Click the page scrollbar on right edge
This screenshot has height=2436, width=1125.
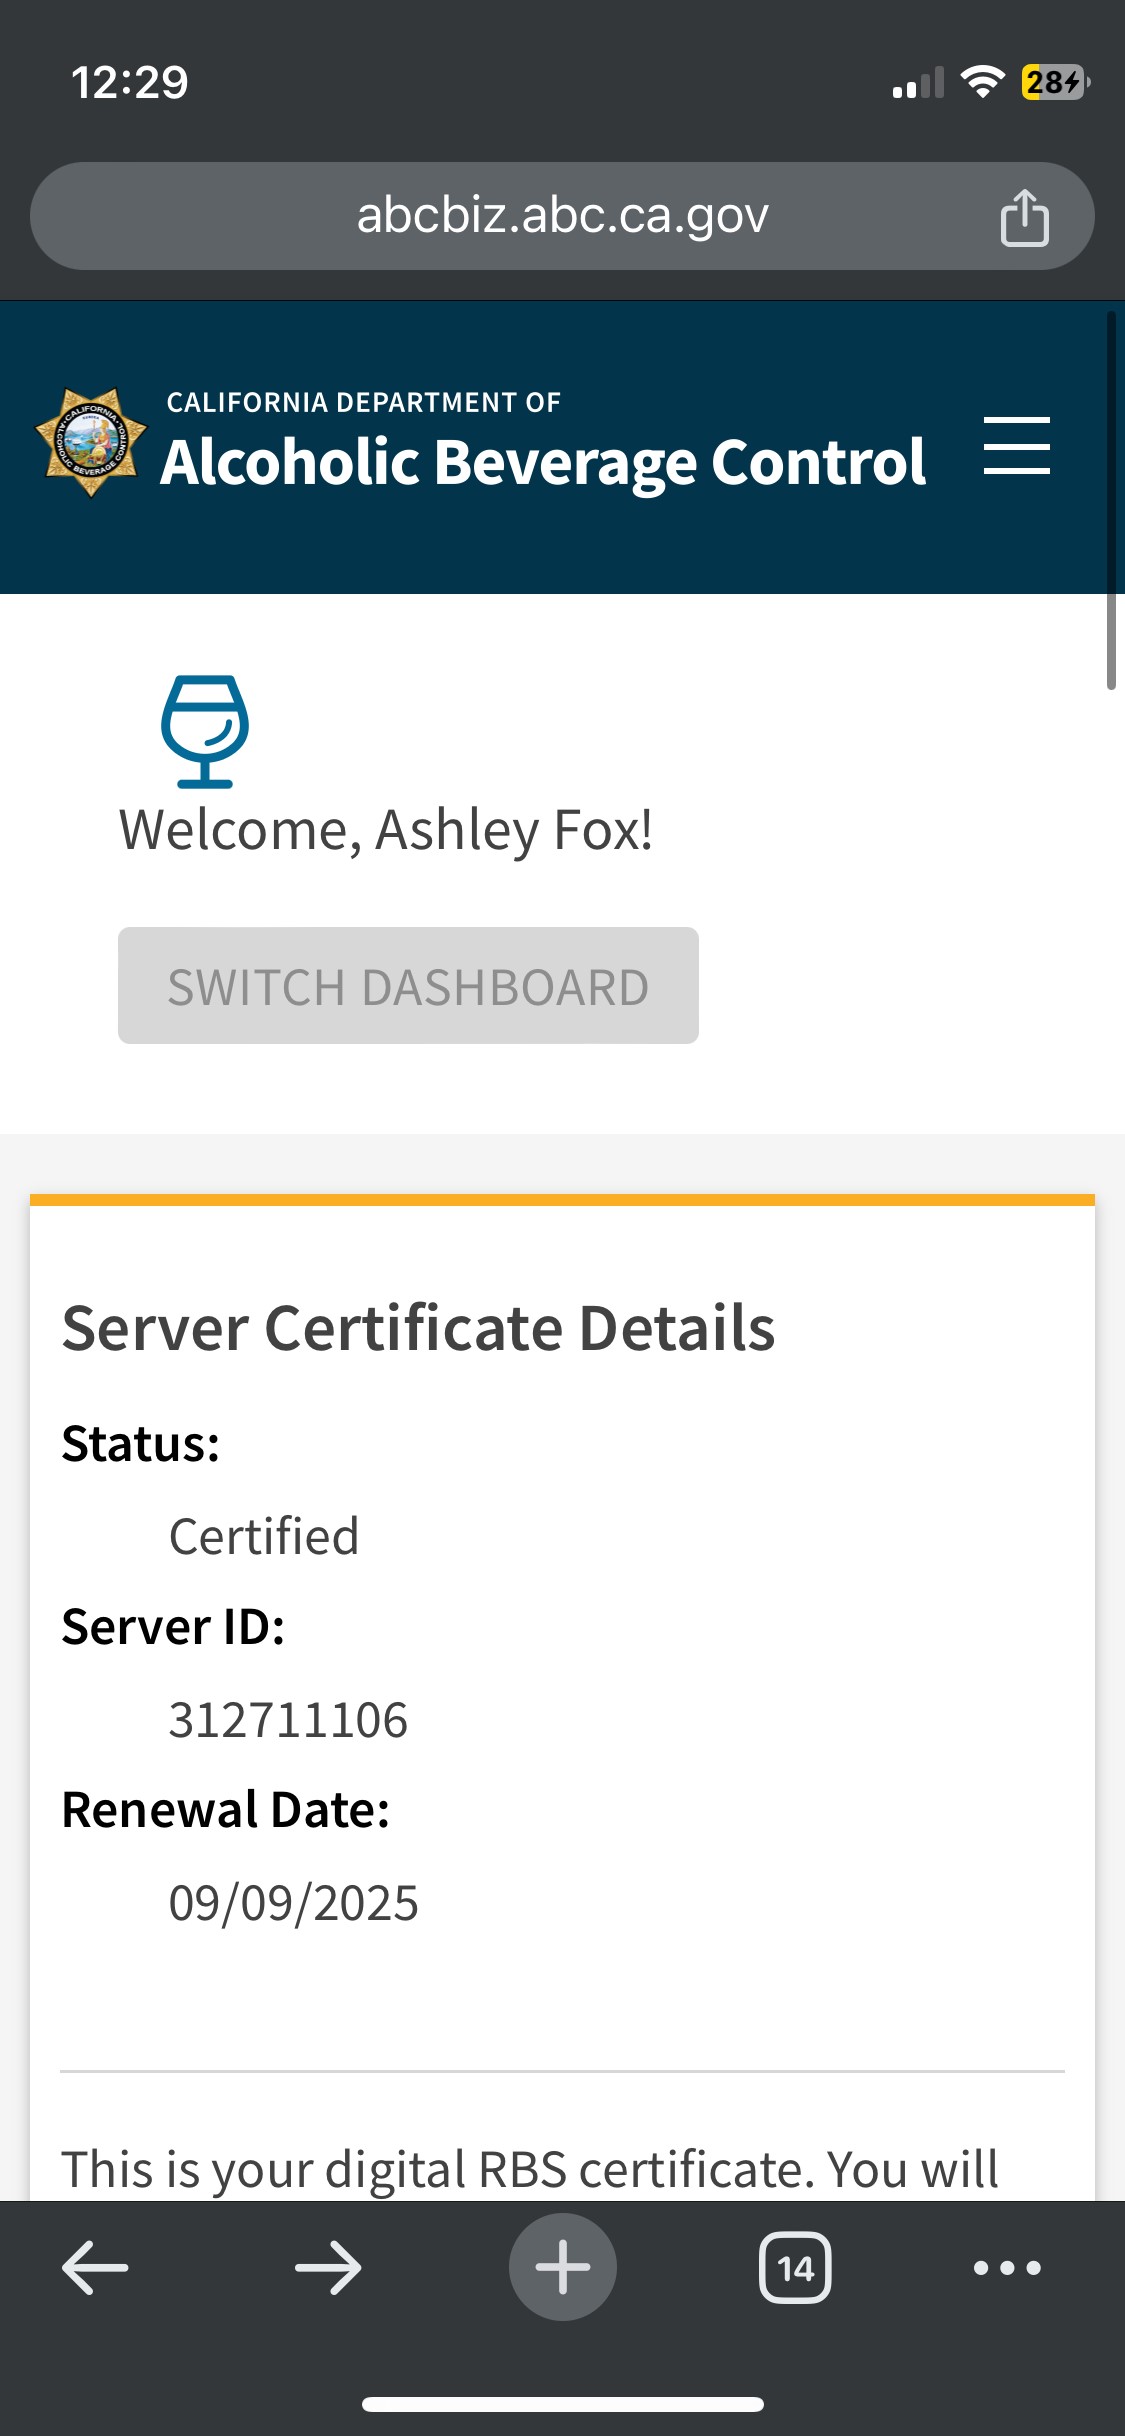click(1111, 500)
